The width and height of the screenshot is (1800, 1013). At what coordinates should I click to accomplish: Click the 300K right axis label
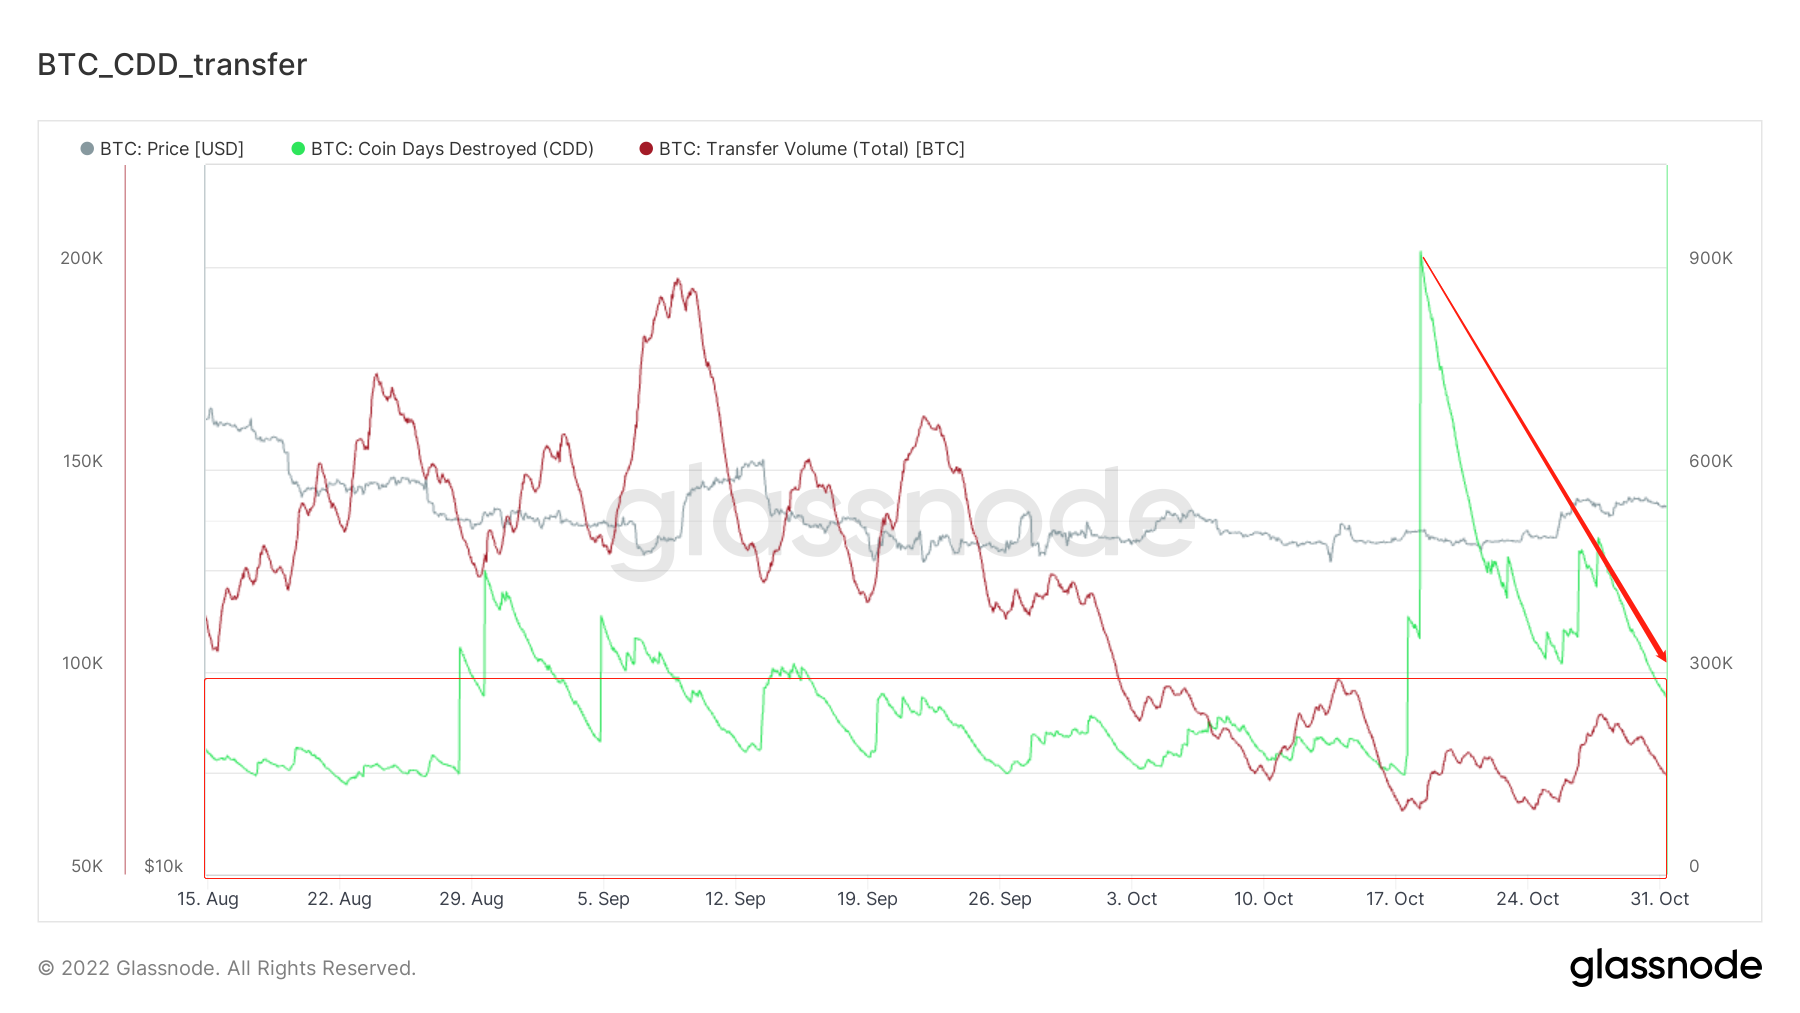pos(1710,663)
